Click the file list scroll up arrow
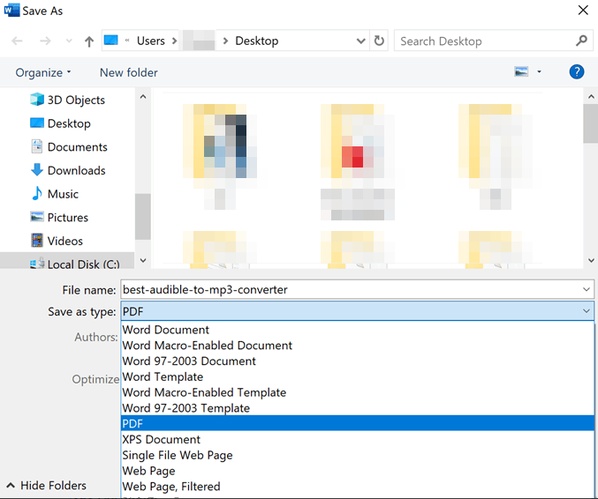This screenshot has height=499, width=598. (591, 97)
